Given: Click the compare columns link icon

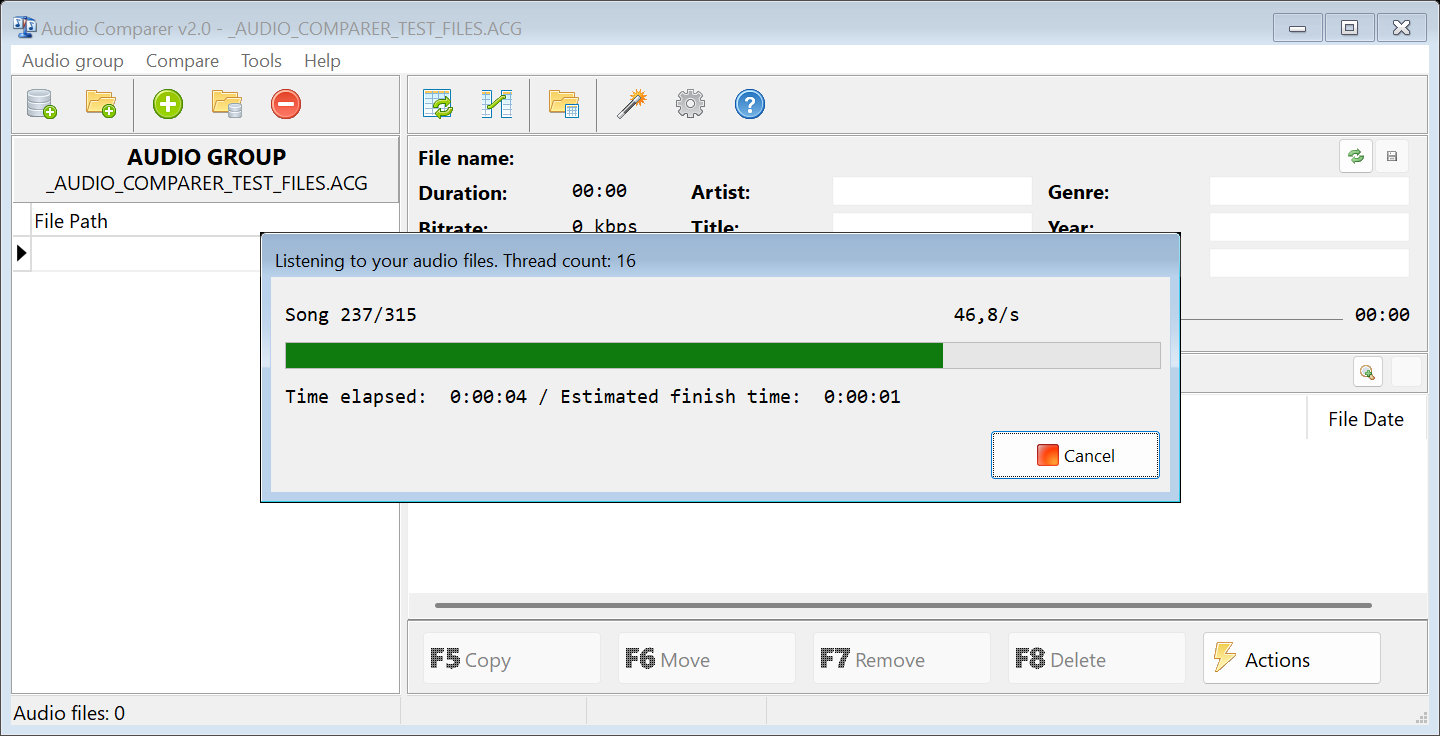Looking at the screenshot, I should click(497, 104).
